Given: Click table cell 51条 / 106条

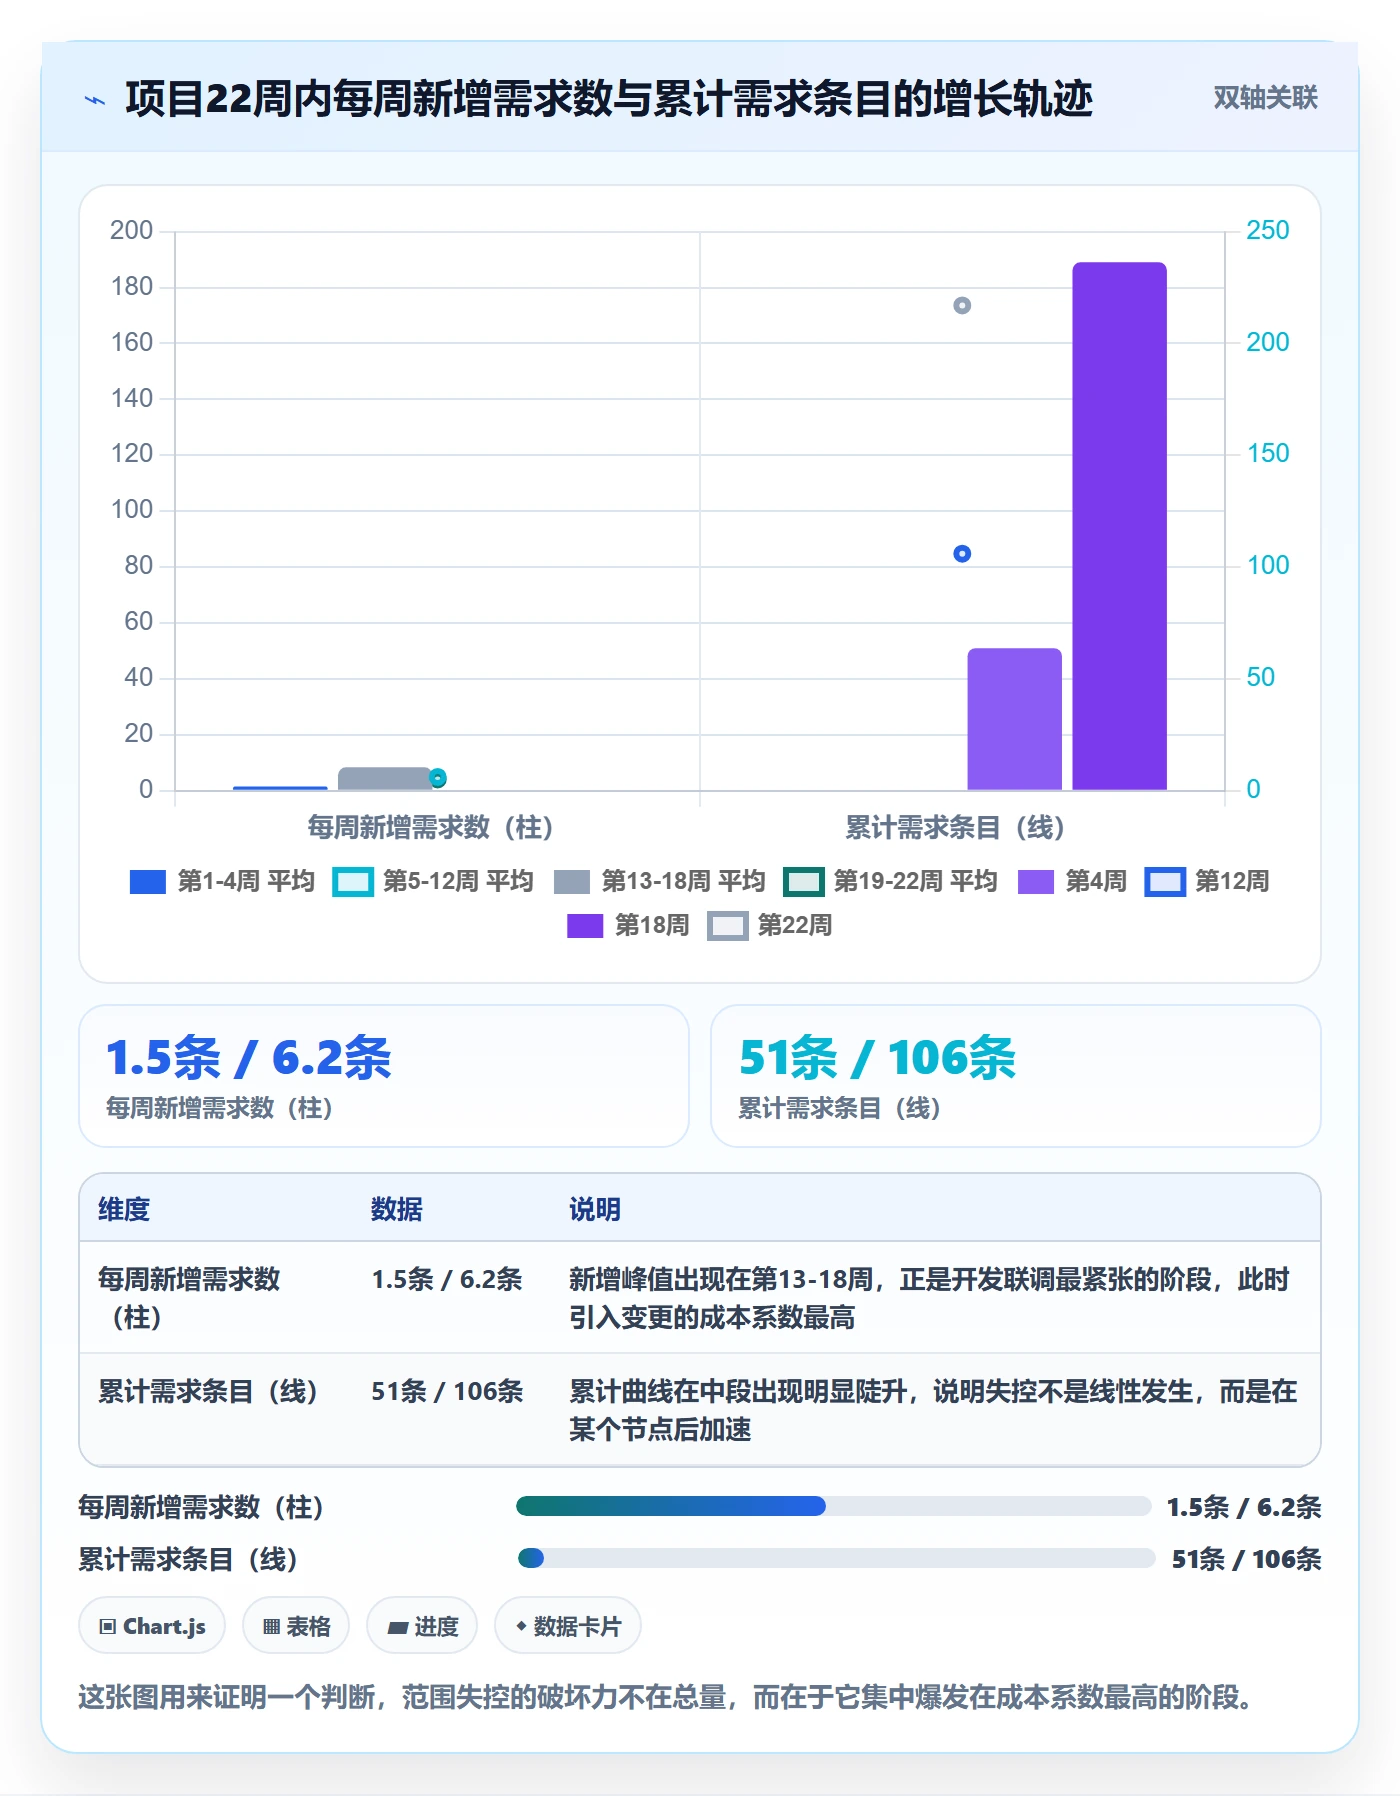Looking at the screenshot, I should pyautogui.click(x=447, y=1391).
